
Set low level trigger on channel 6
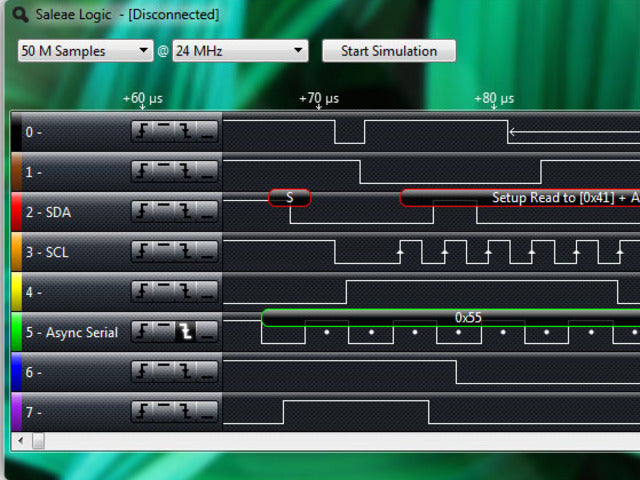[x=206, y=372]
